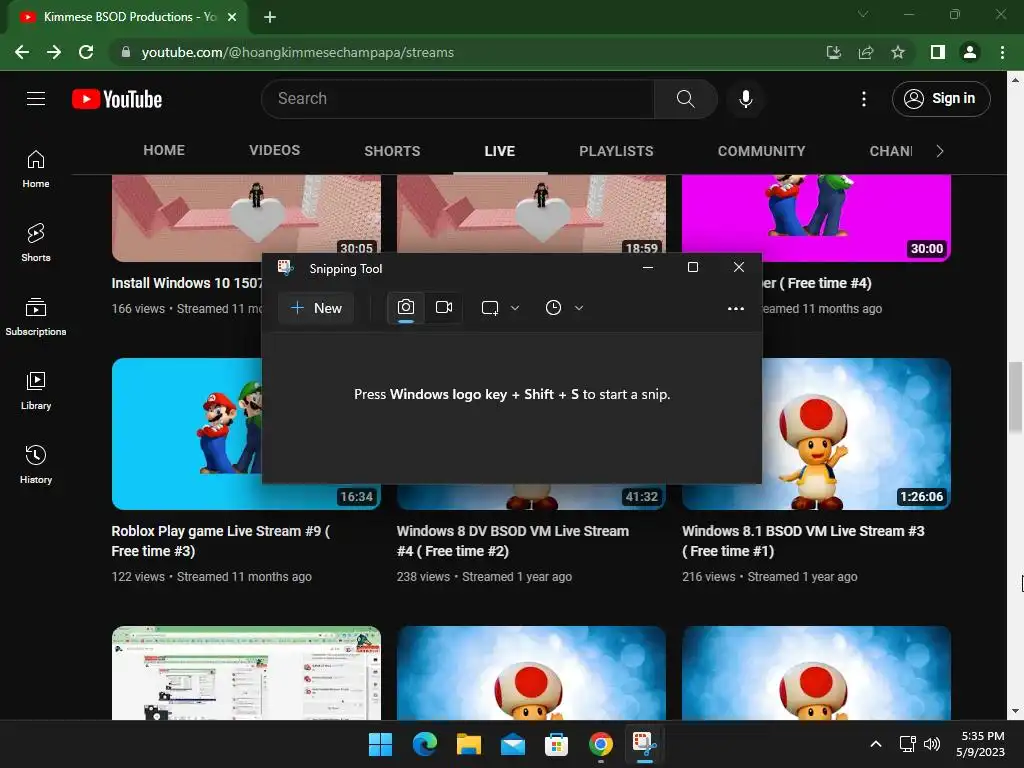Toggle Chrome side panel

pyautogui.click(x=938, y=52)
